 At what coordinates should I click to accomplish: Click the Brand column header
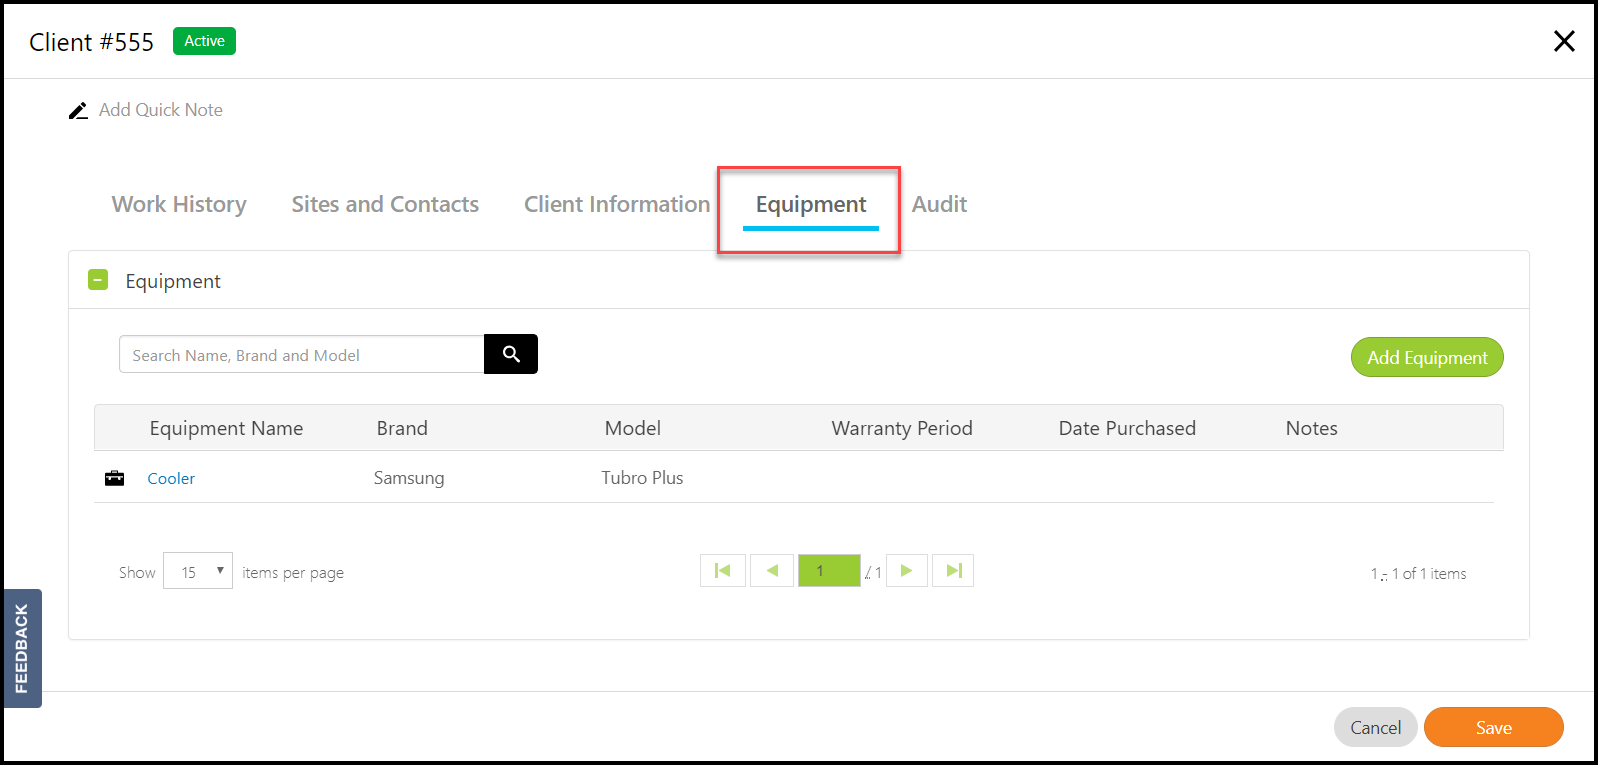[x=402, y=428]
